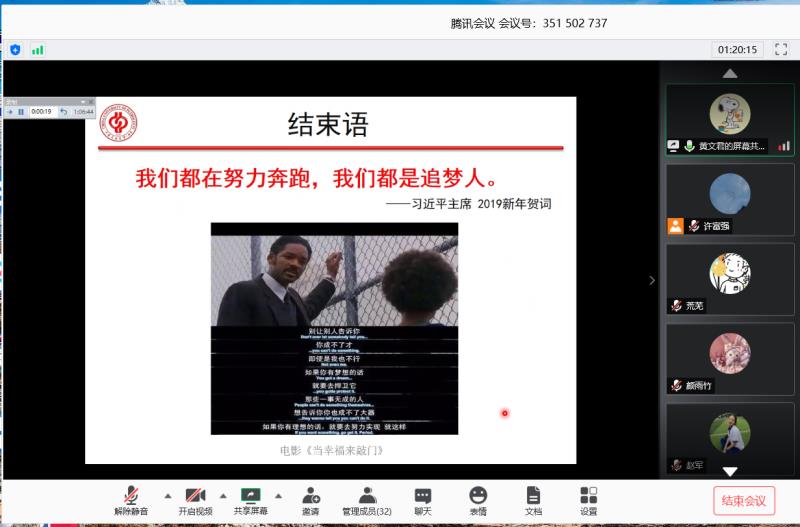Click the Invite (邀请) icon
The image size is (800, 527).
311,500
